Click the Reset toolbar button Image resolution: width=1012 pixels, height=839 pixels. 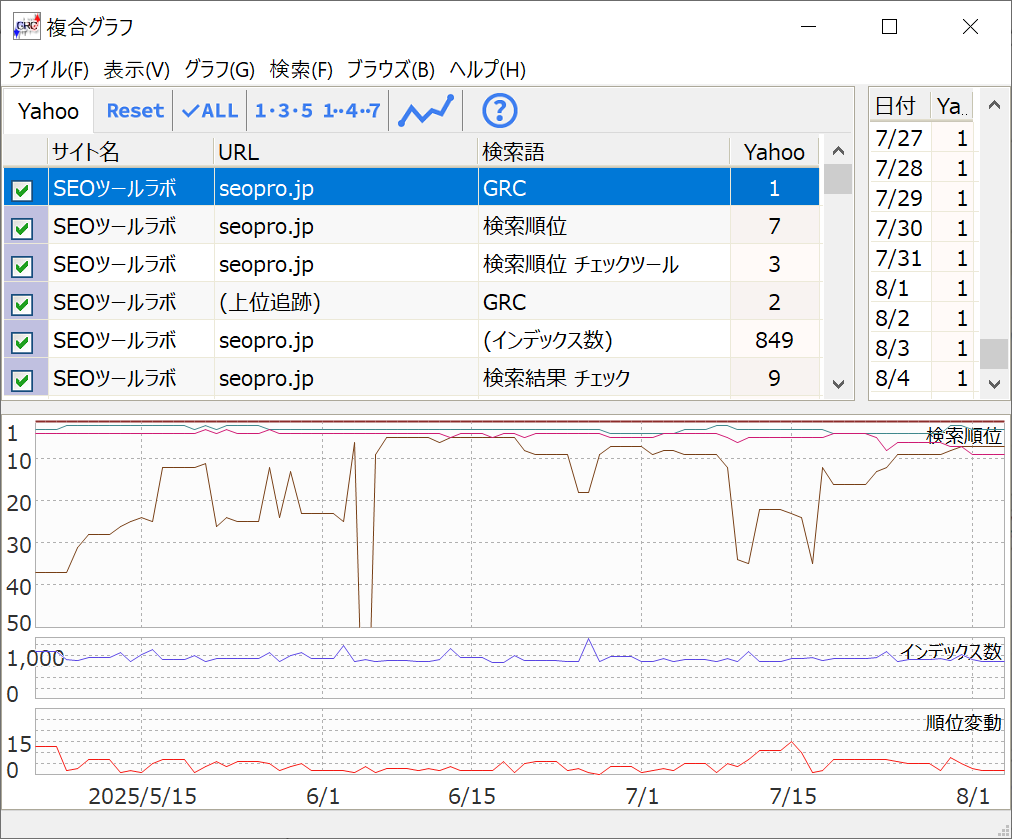pyautogui.click(x=135, y=110)
